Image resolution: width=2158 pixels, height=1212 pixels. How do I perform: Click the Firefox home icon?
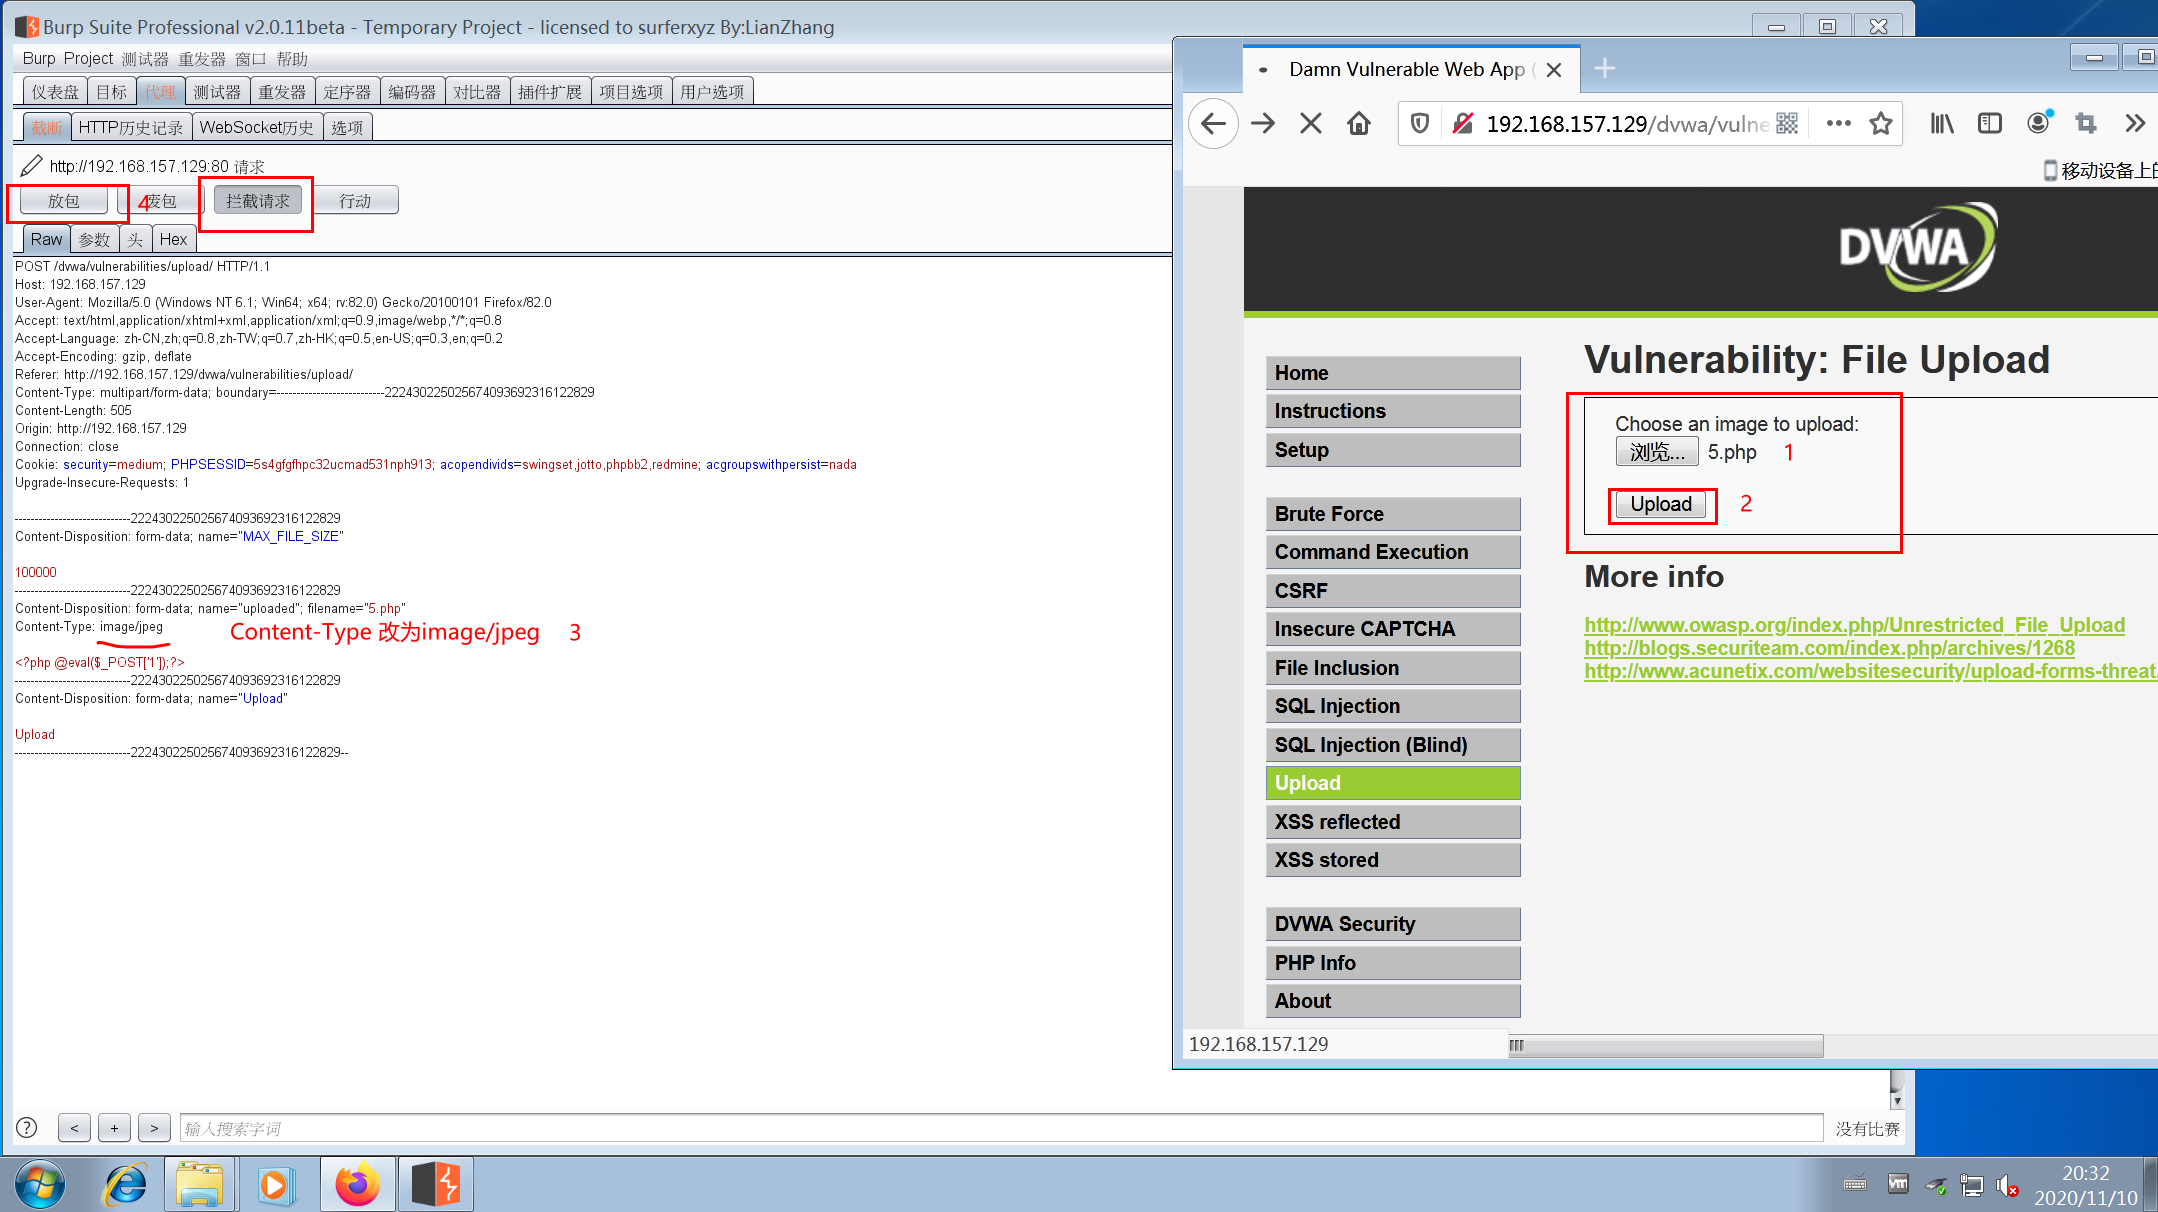[x=1358, y=124]
